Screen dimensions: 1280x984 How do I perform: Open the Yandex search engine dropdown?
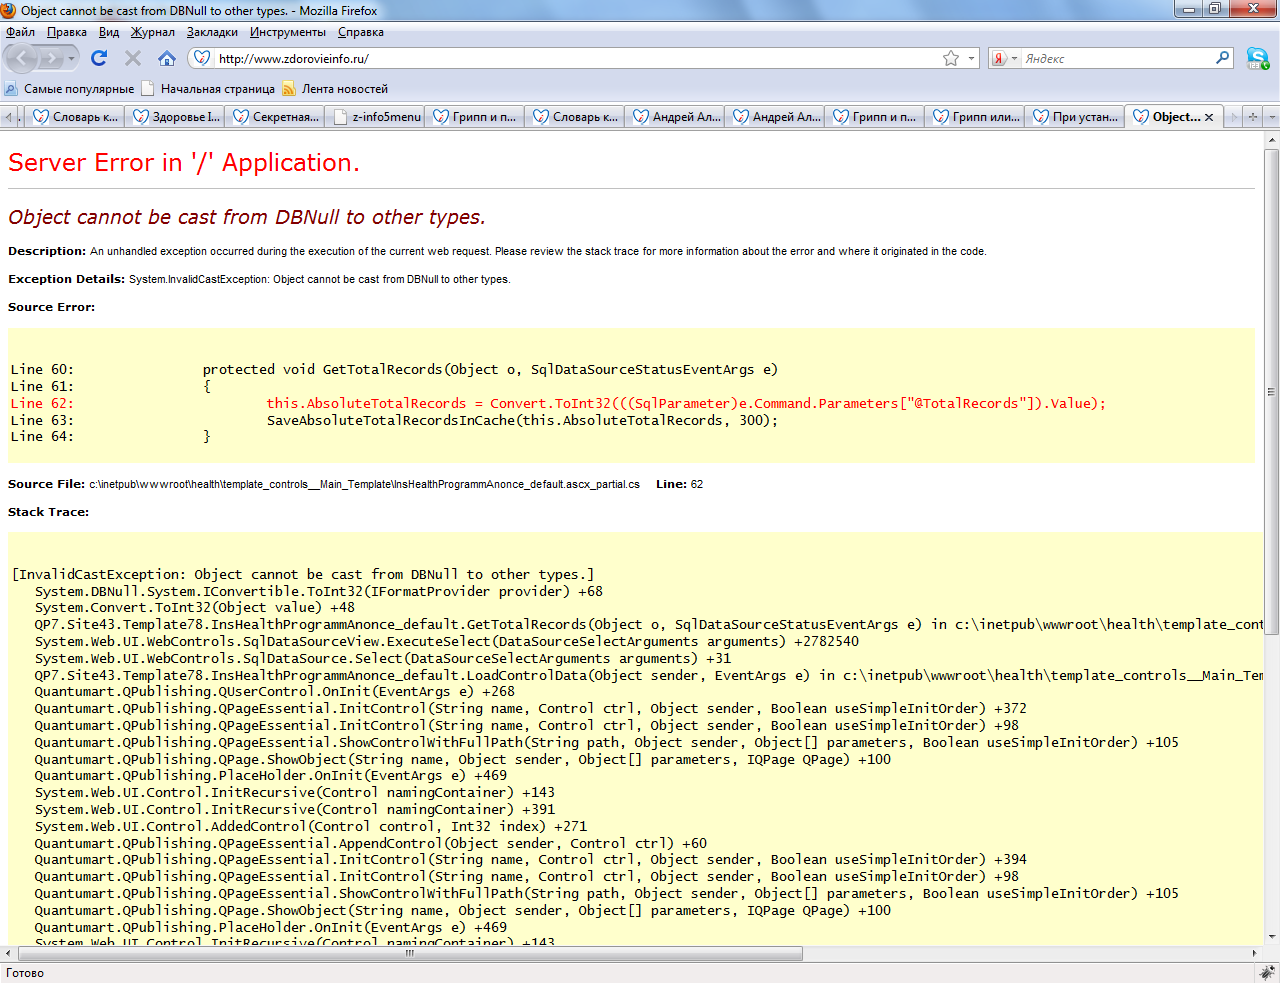click(1003, 58)
